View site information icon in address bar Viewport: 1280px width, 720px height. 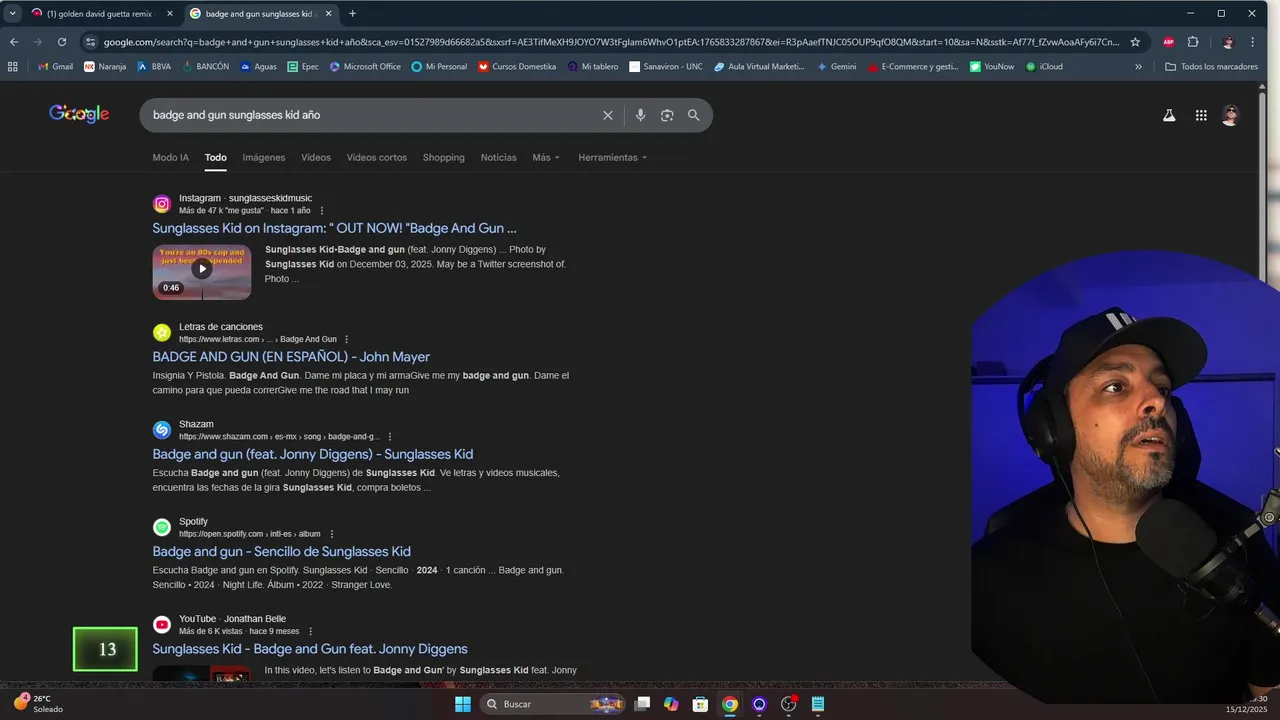90,42
